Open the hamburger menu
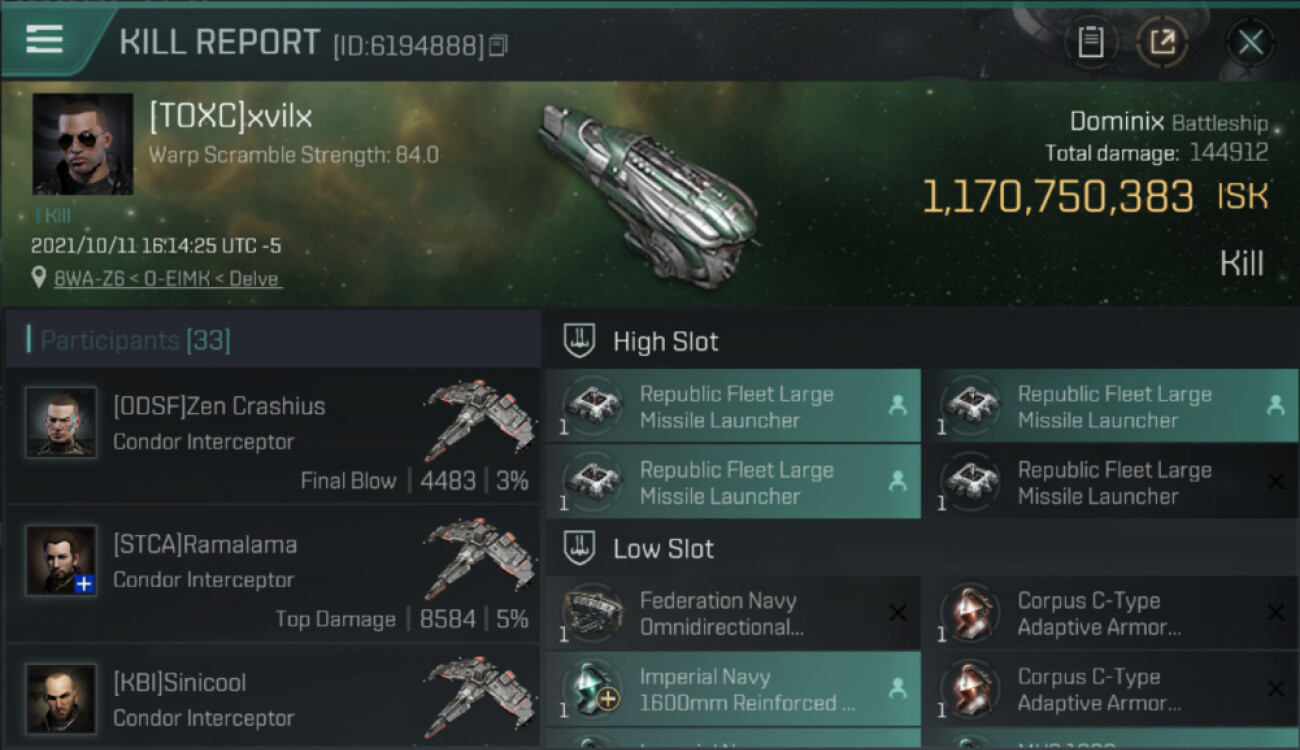1300x750 pixels. pos(44,39)
